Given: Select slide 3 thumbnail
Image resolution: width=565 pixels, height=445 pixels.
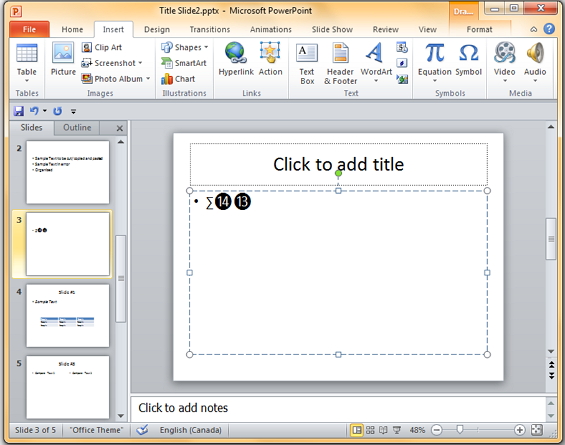Looking at the screenshot, I should (68, 244).
